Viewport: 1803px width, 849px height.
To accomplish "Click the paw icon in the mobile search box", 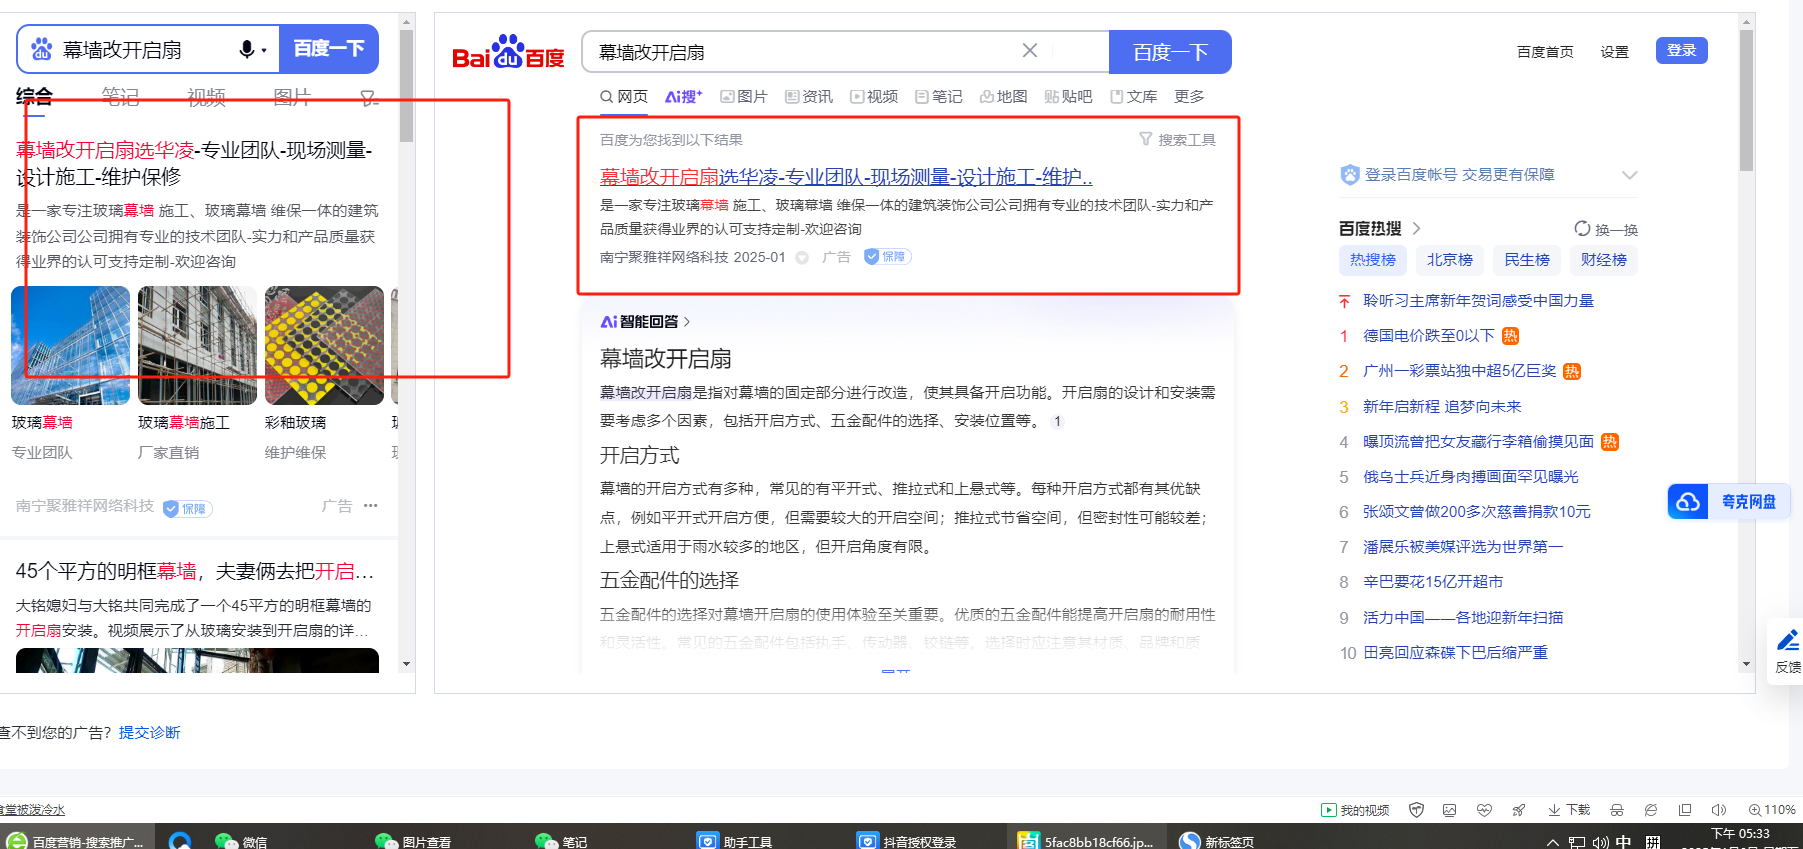I will [42, 49].
